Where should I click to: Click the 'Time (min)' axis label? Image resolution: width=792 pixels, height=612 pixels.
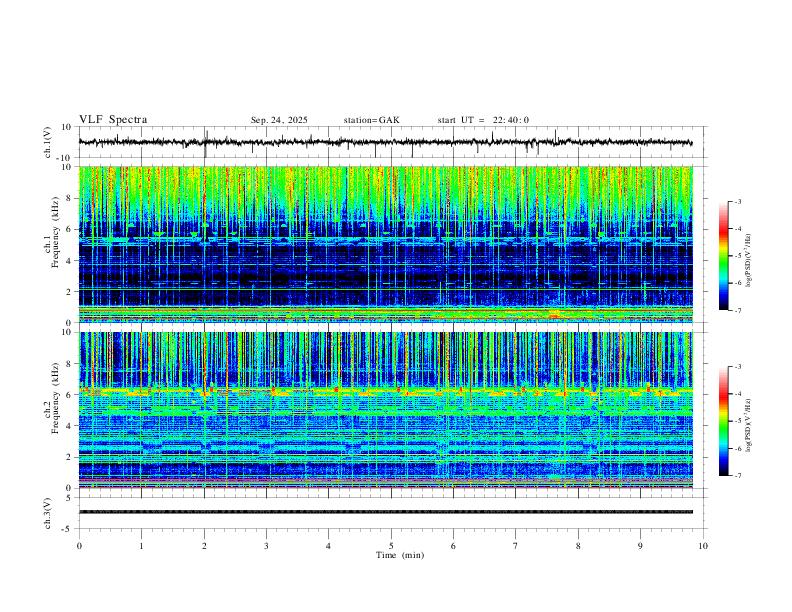click(400, 555)
